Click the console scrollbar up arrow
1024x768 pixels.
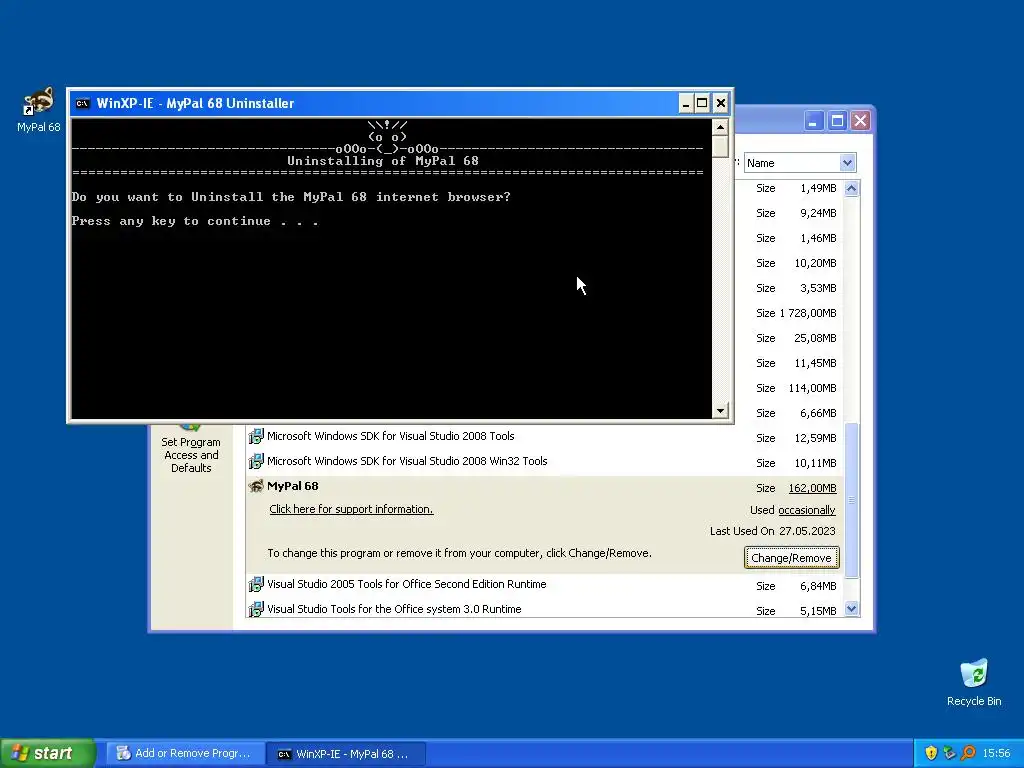pos(720,127)
